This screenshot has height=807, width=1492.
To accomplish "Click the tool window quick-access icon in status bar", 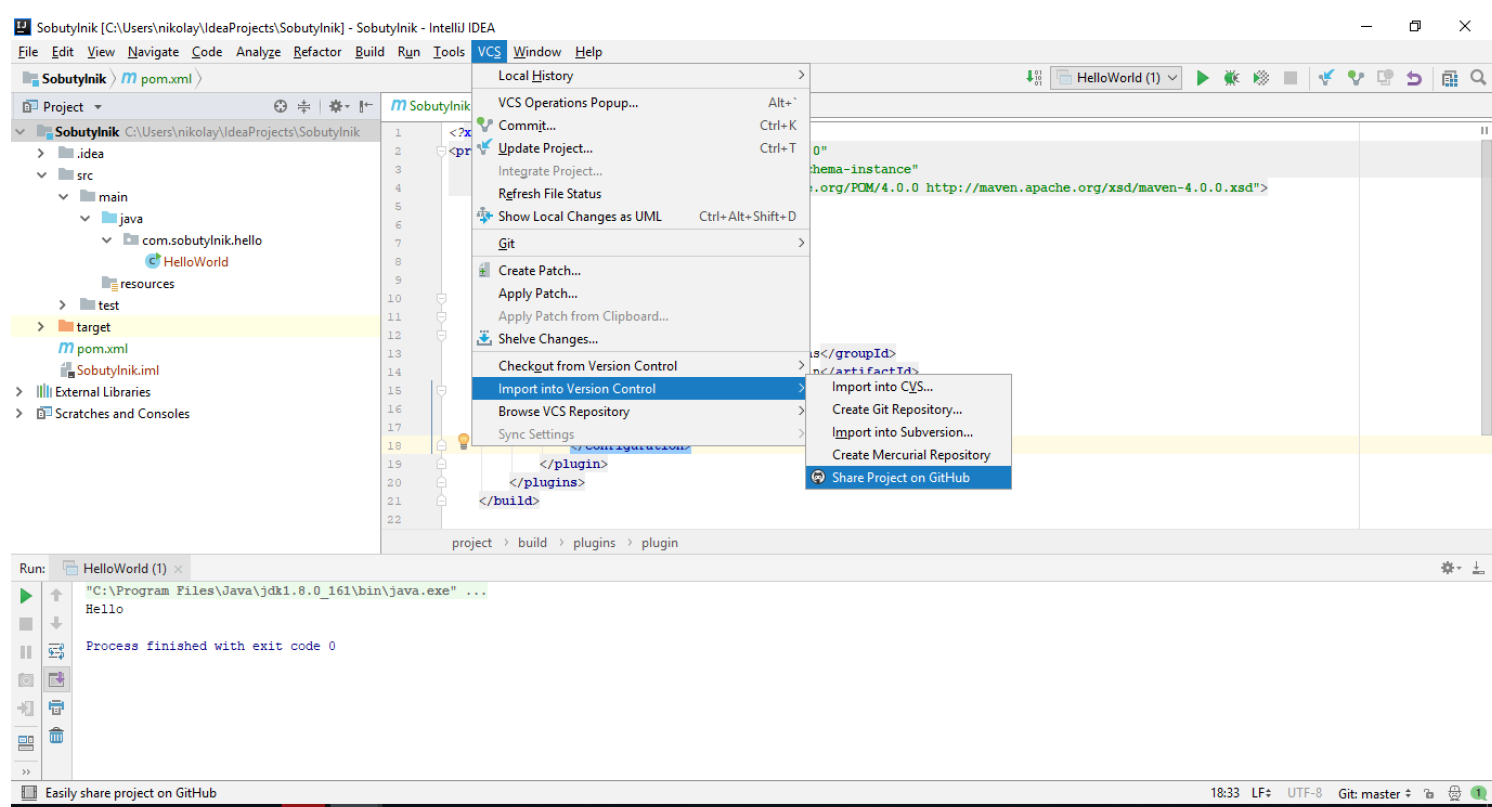I will tap(29, 793).
